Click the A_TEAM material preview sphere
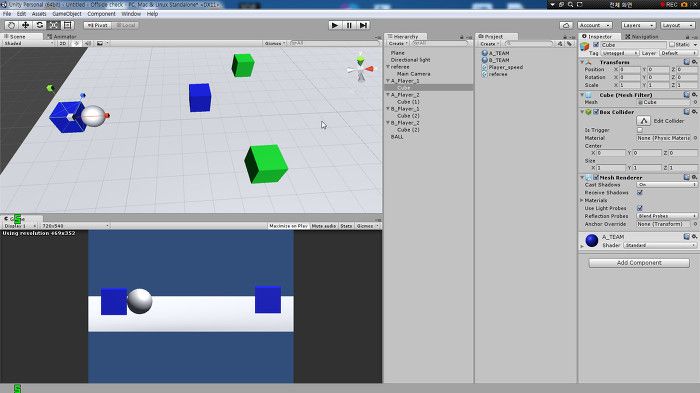The width and height of the screenshot is (700, 393). [x=592, y=240]
